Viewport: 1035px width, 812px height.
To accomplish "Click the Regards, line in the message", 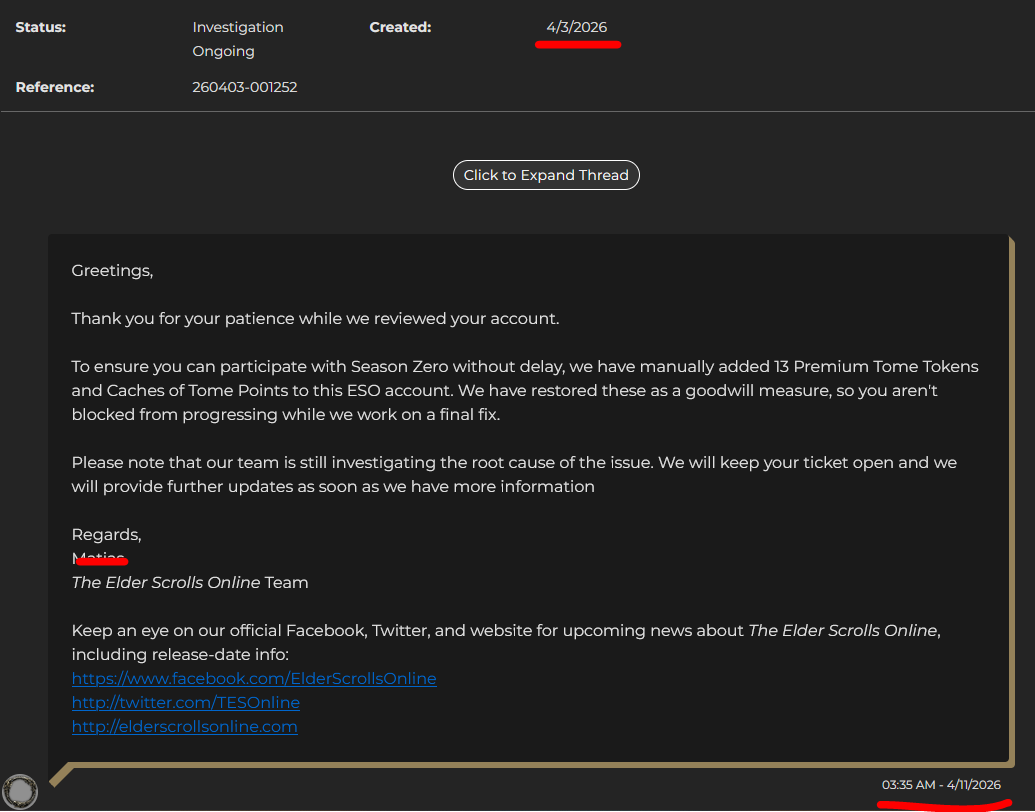I will tap(106, 534).
